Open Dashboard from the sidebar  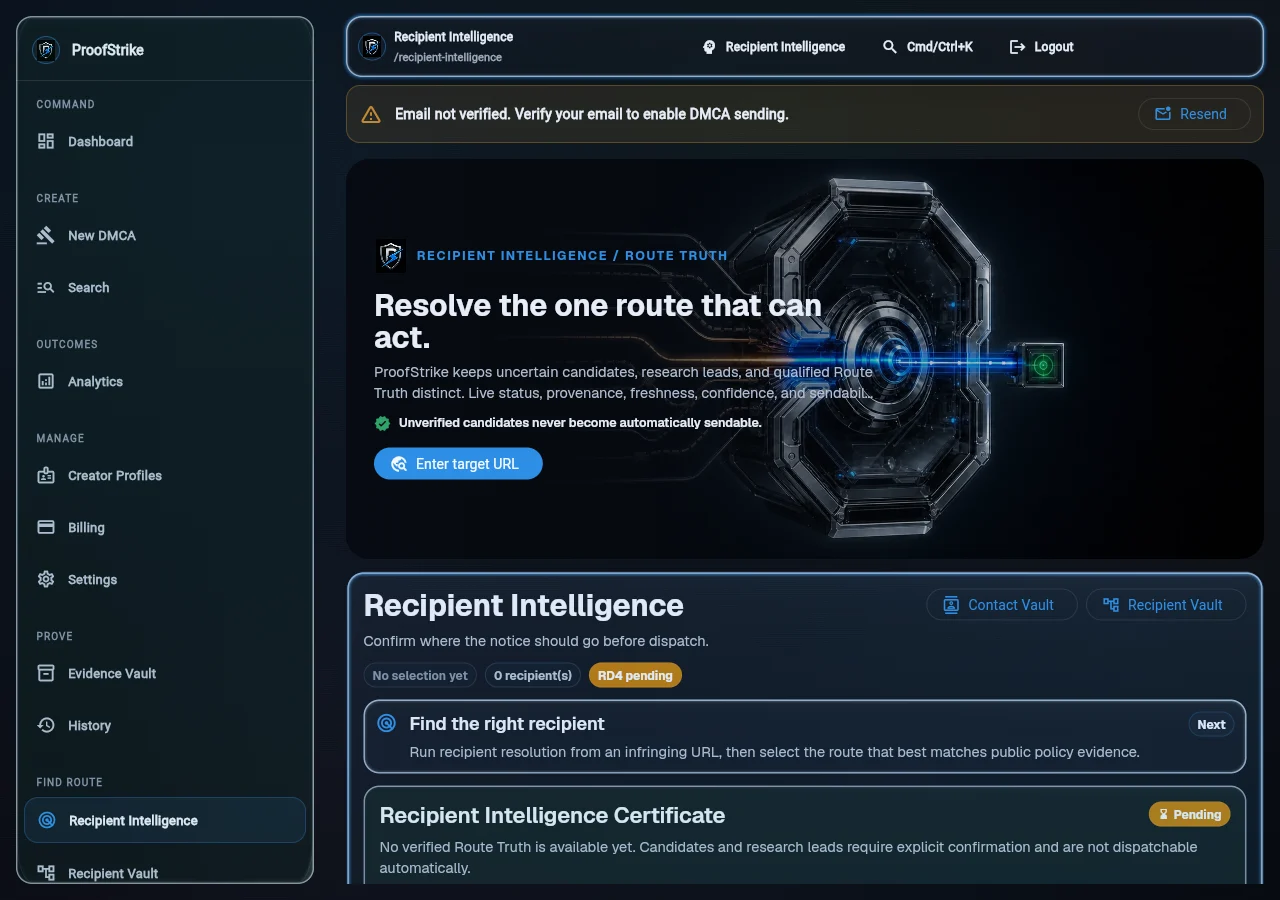pyautogui.click(x=165, y=142)
